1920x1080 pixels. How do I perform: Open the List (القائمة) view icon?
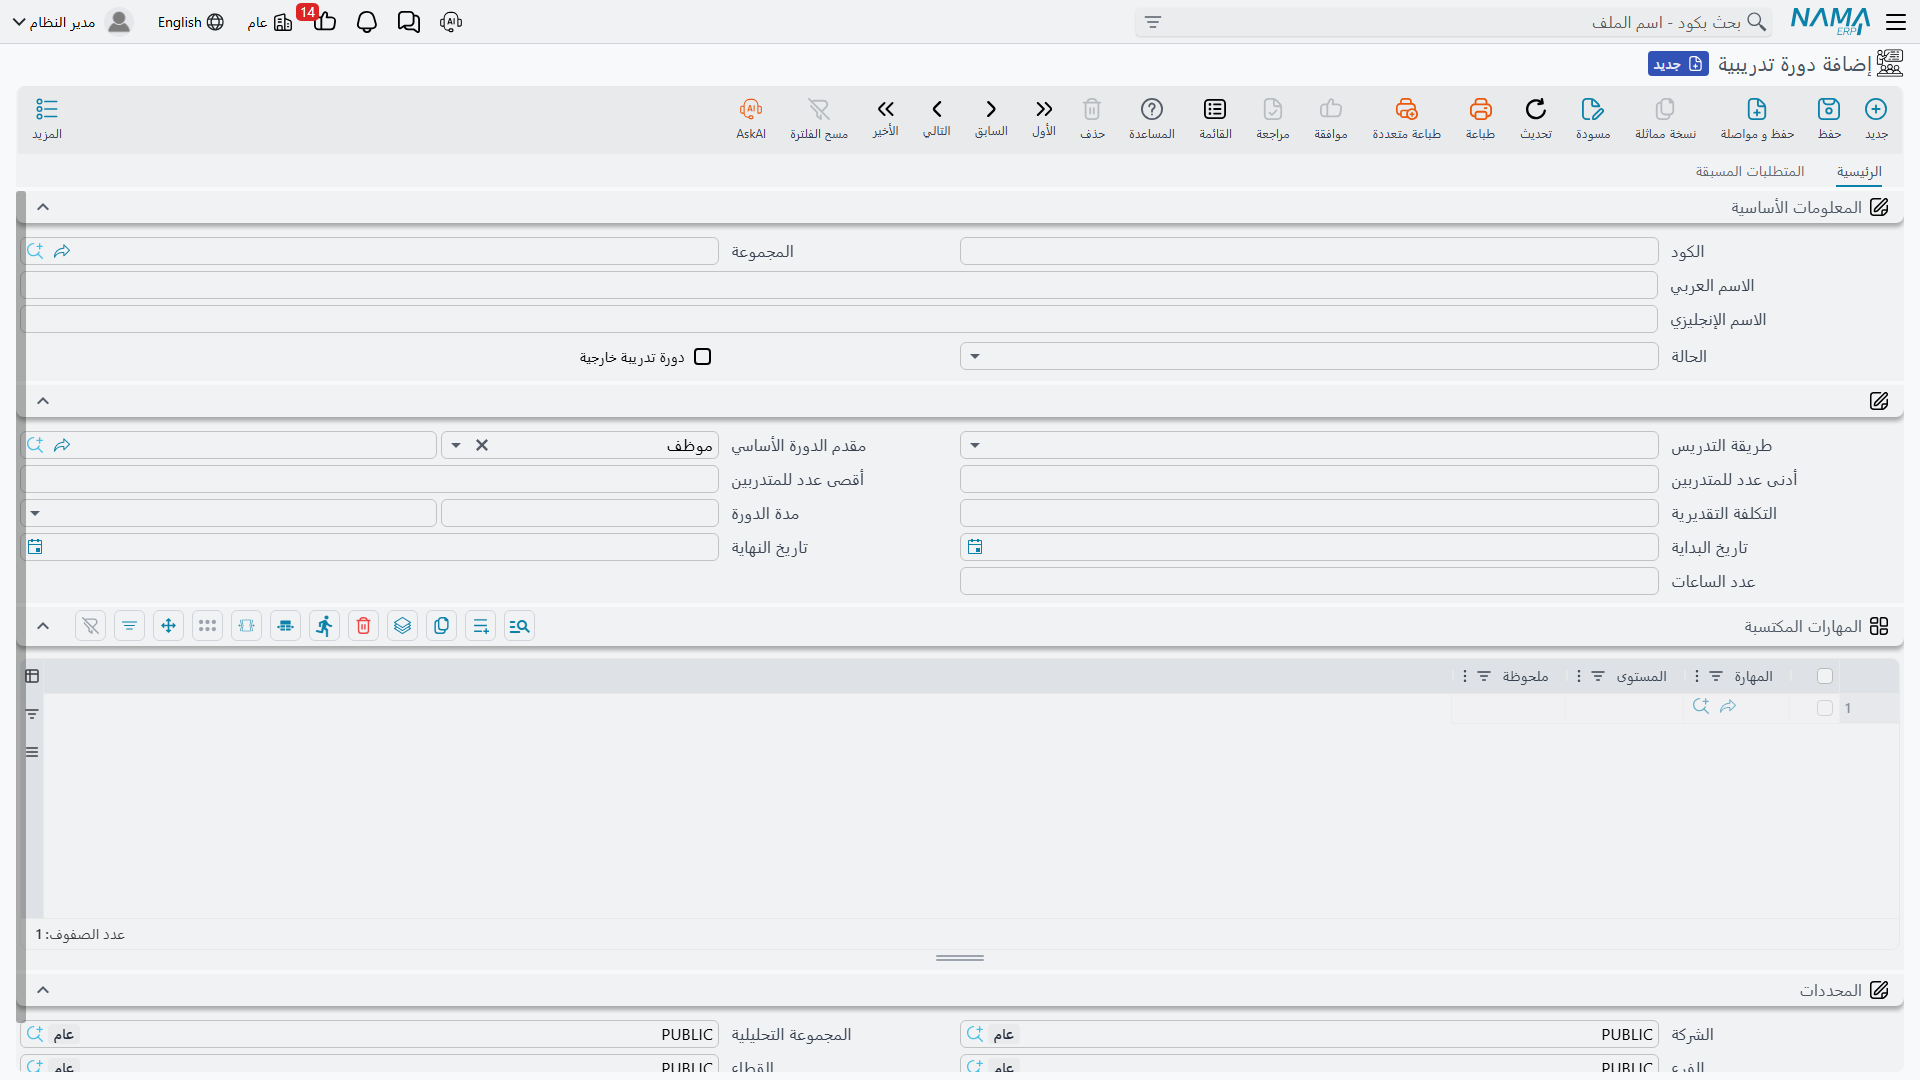1215,109
